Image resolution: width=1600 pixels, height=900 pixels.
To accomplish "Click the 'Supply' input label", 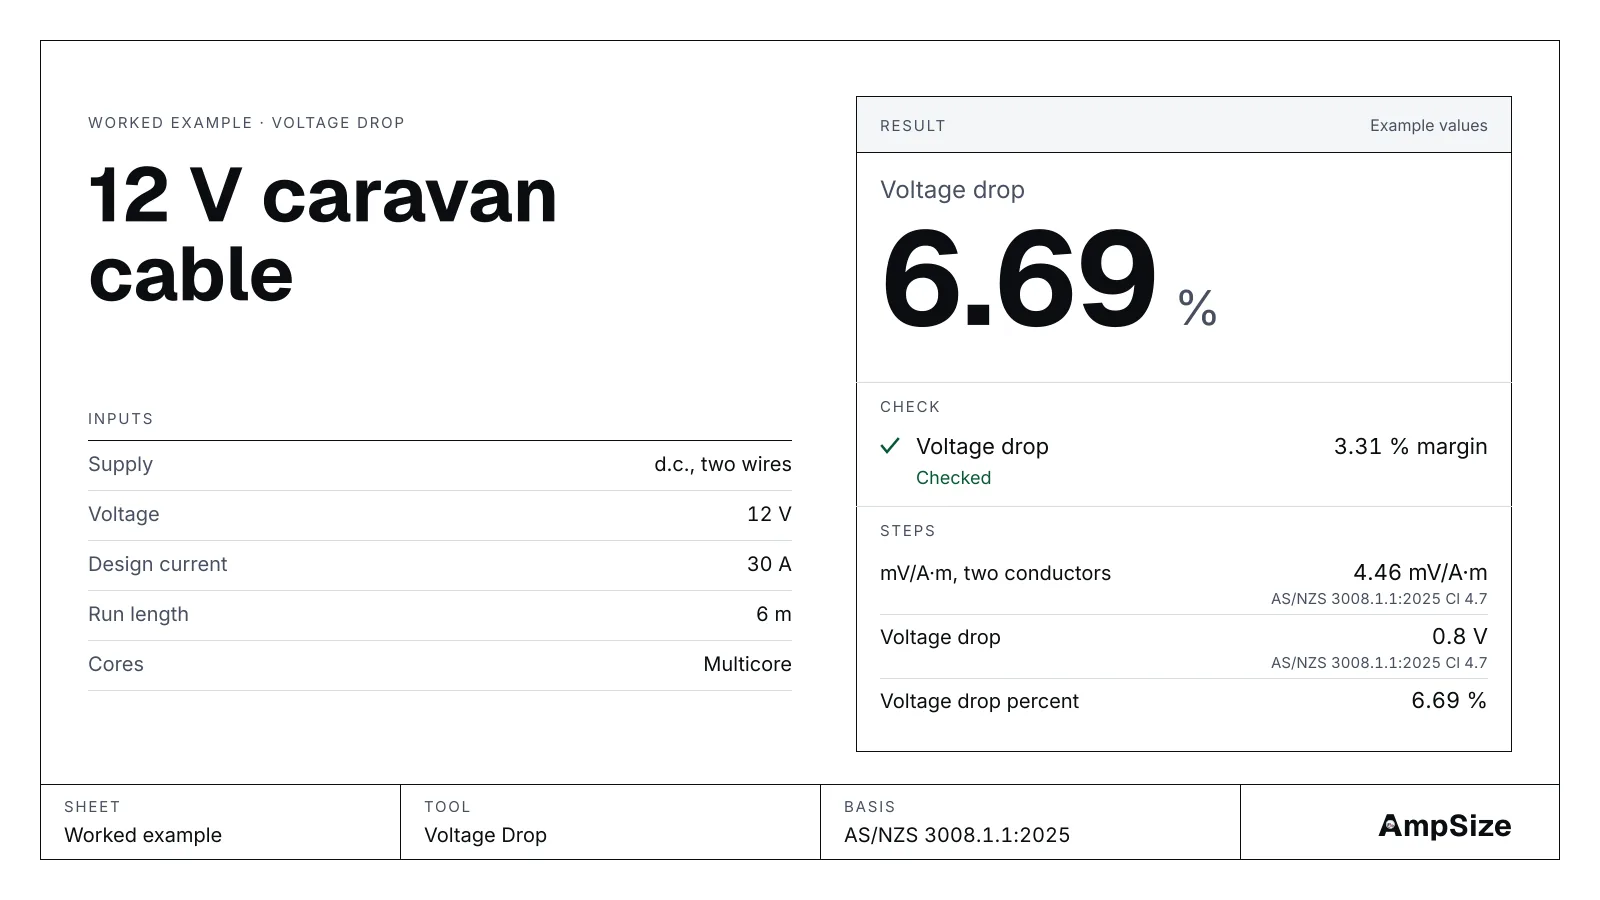I will 120,465.
